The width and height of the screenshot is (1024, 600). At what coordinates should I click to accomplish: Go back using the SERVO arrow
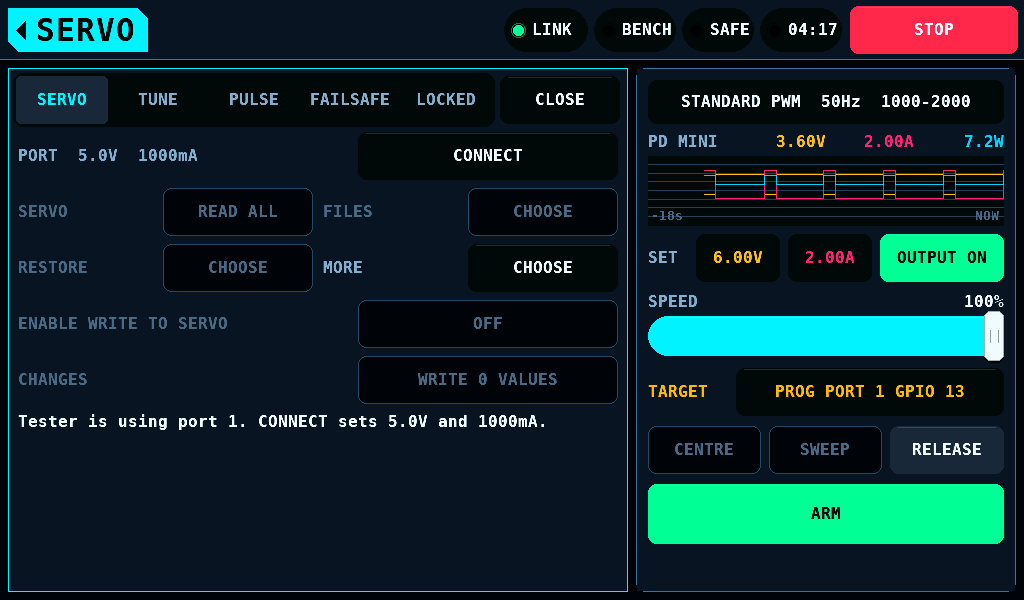click(x=78, y=30)
